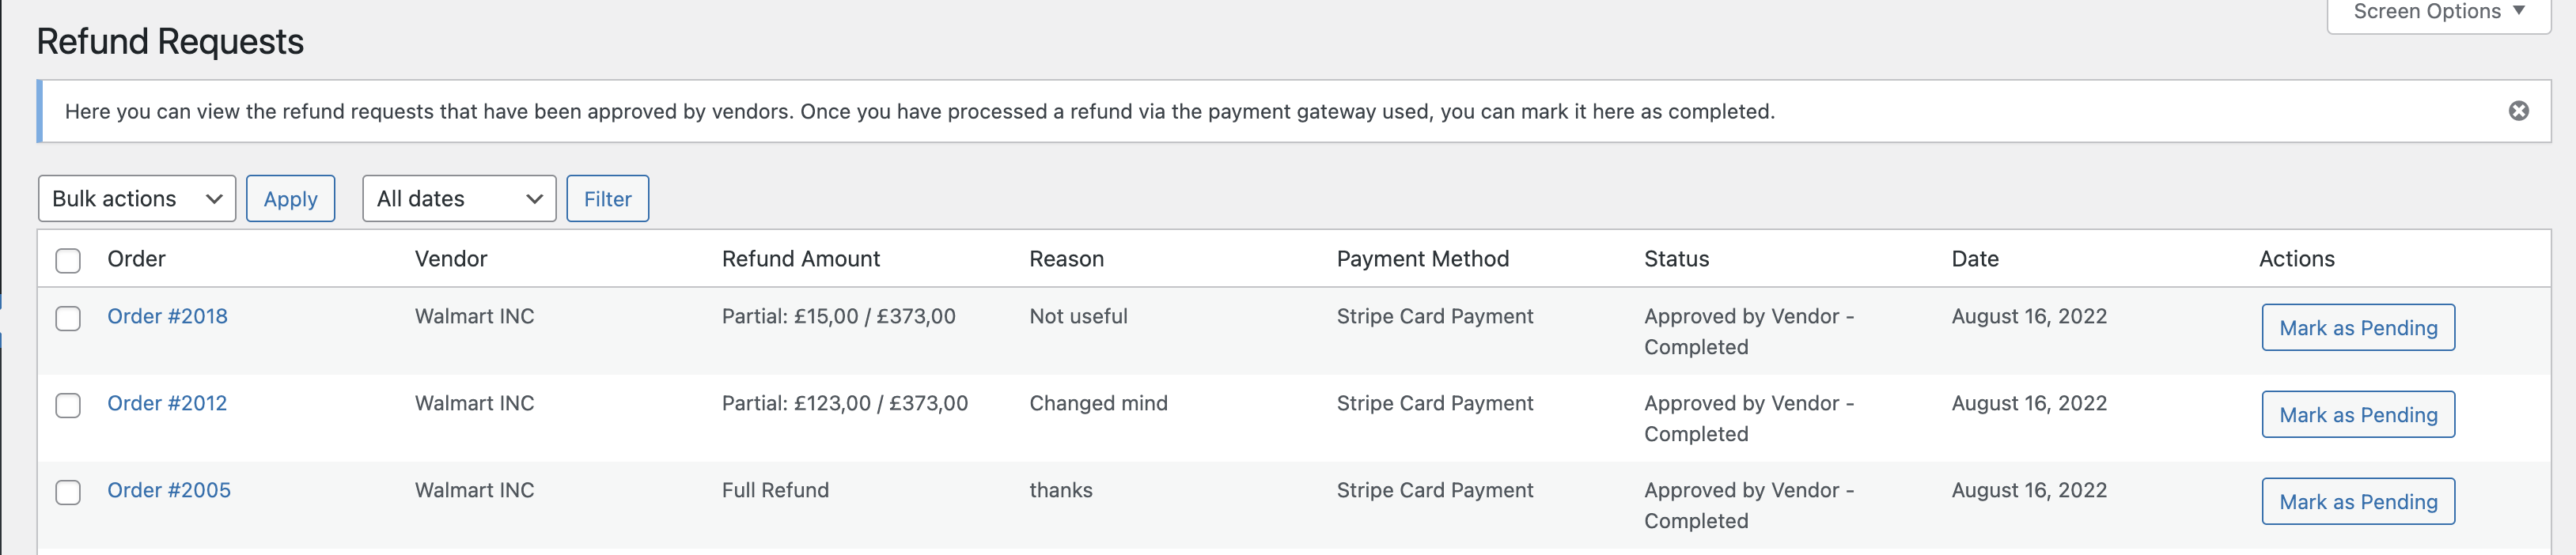This screenshot has width=2576, height=555.
Task: Open the Bulk actions dropdown
Action: (137, 198)
